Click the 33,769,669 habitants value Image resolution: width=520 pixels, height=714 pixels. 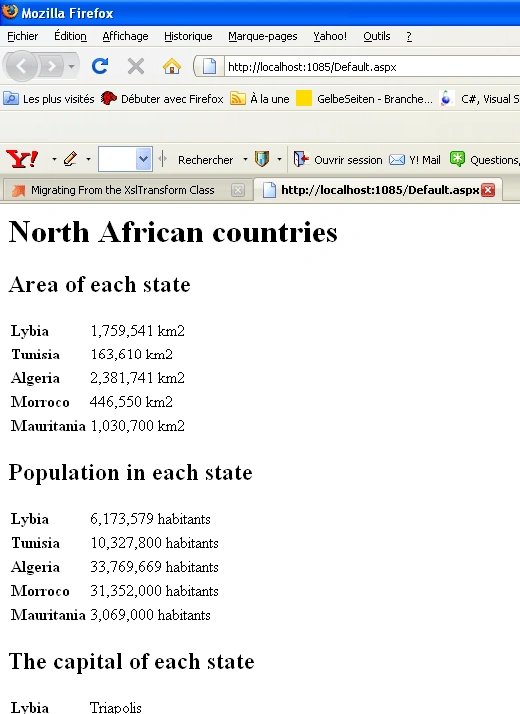point(154,567)
